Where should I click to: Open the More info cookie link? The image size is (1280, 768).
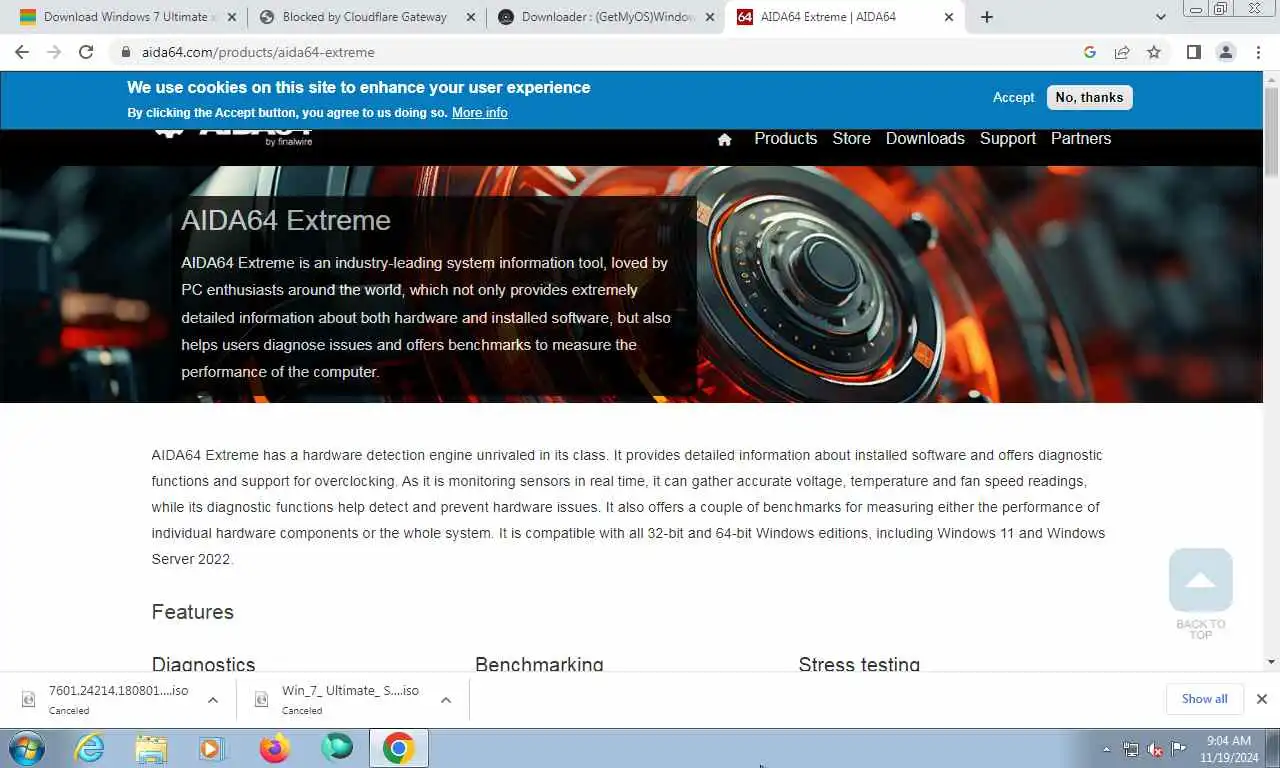(x=480, y=112)
